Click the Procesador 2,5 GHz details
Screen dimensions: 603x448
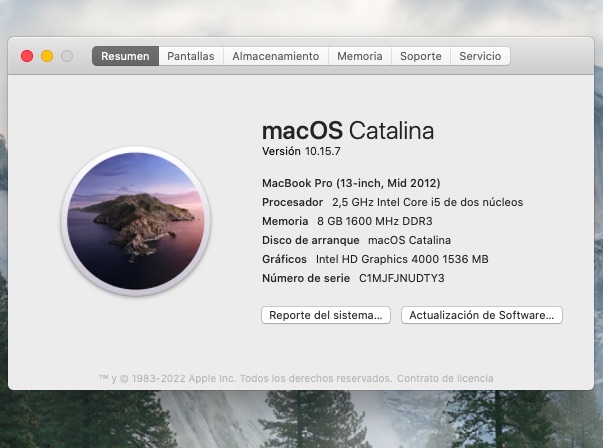[392, 202]
